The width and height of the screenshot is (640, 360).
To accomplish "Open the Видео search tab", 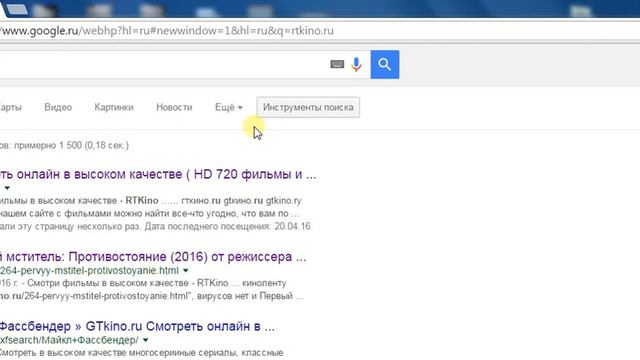I will click(x=58, y=107).
